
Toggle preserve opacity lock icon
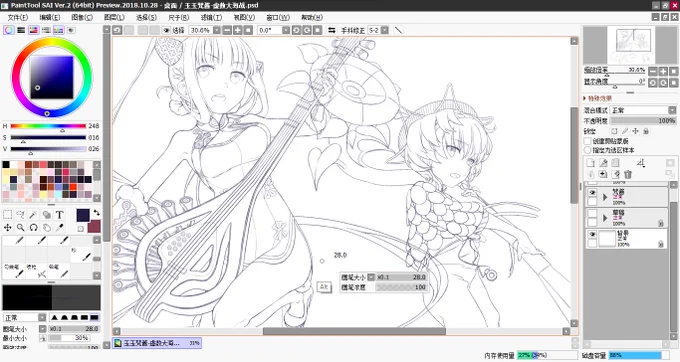pos(615,131)
